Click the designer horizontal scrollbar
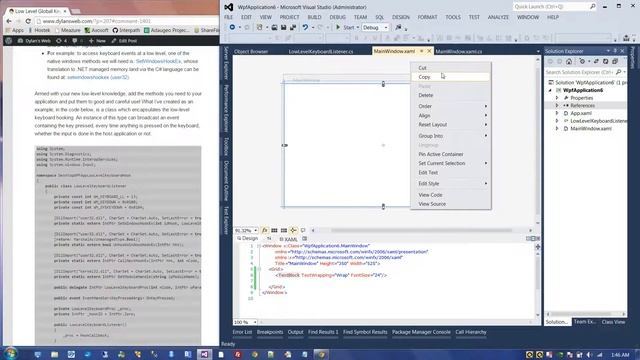640x360 pixels. click(421, 231)
